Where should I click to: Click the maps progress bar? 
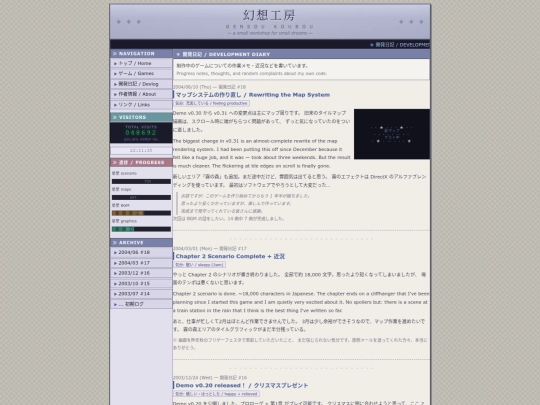click(x=141, y=197)
